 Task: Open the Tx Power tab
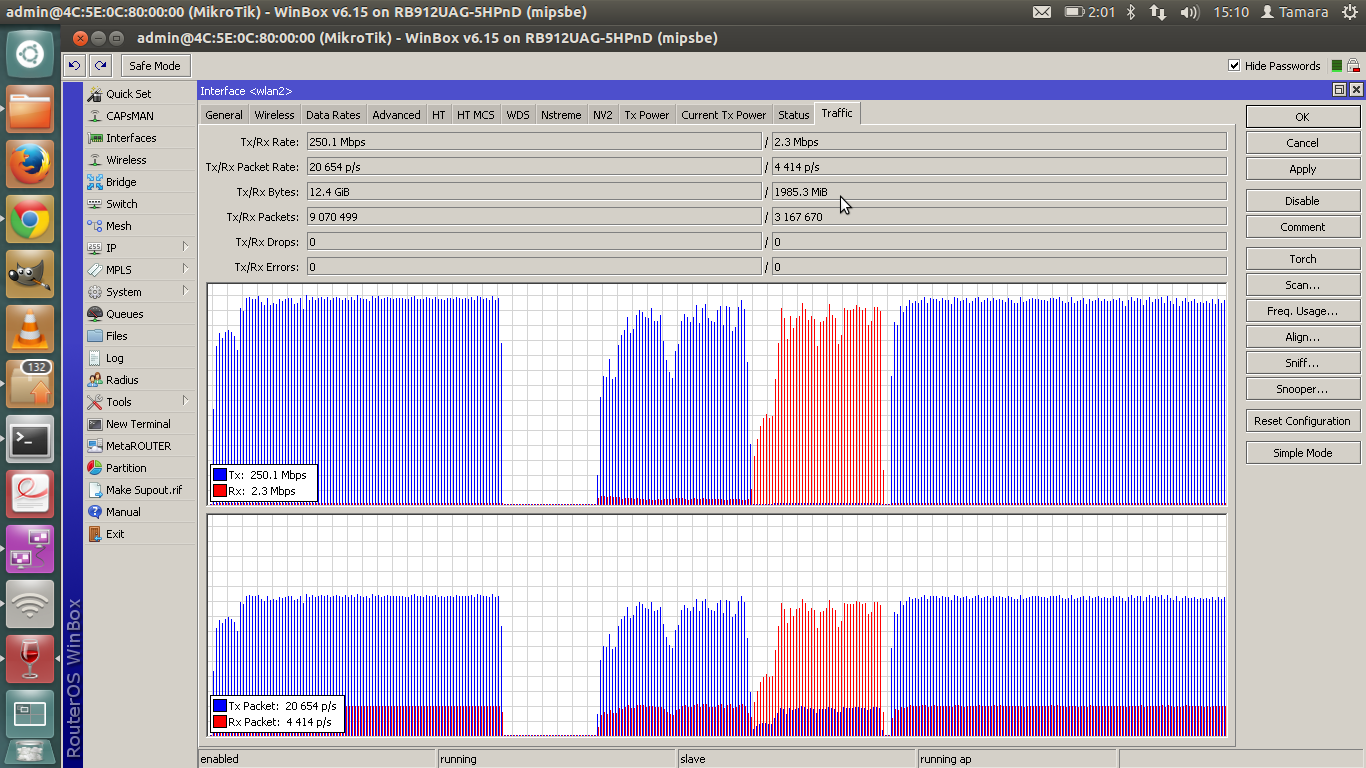click(647, 115)
